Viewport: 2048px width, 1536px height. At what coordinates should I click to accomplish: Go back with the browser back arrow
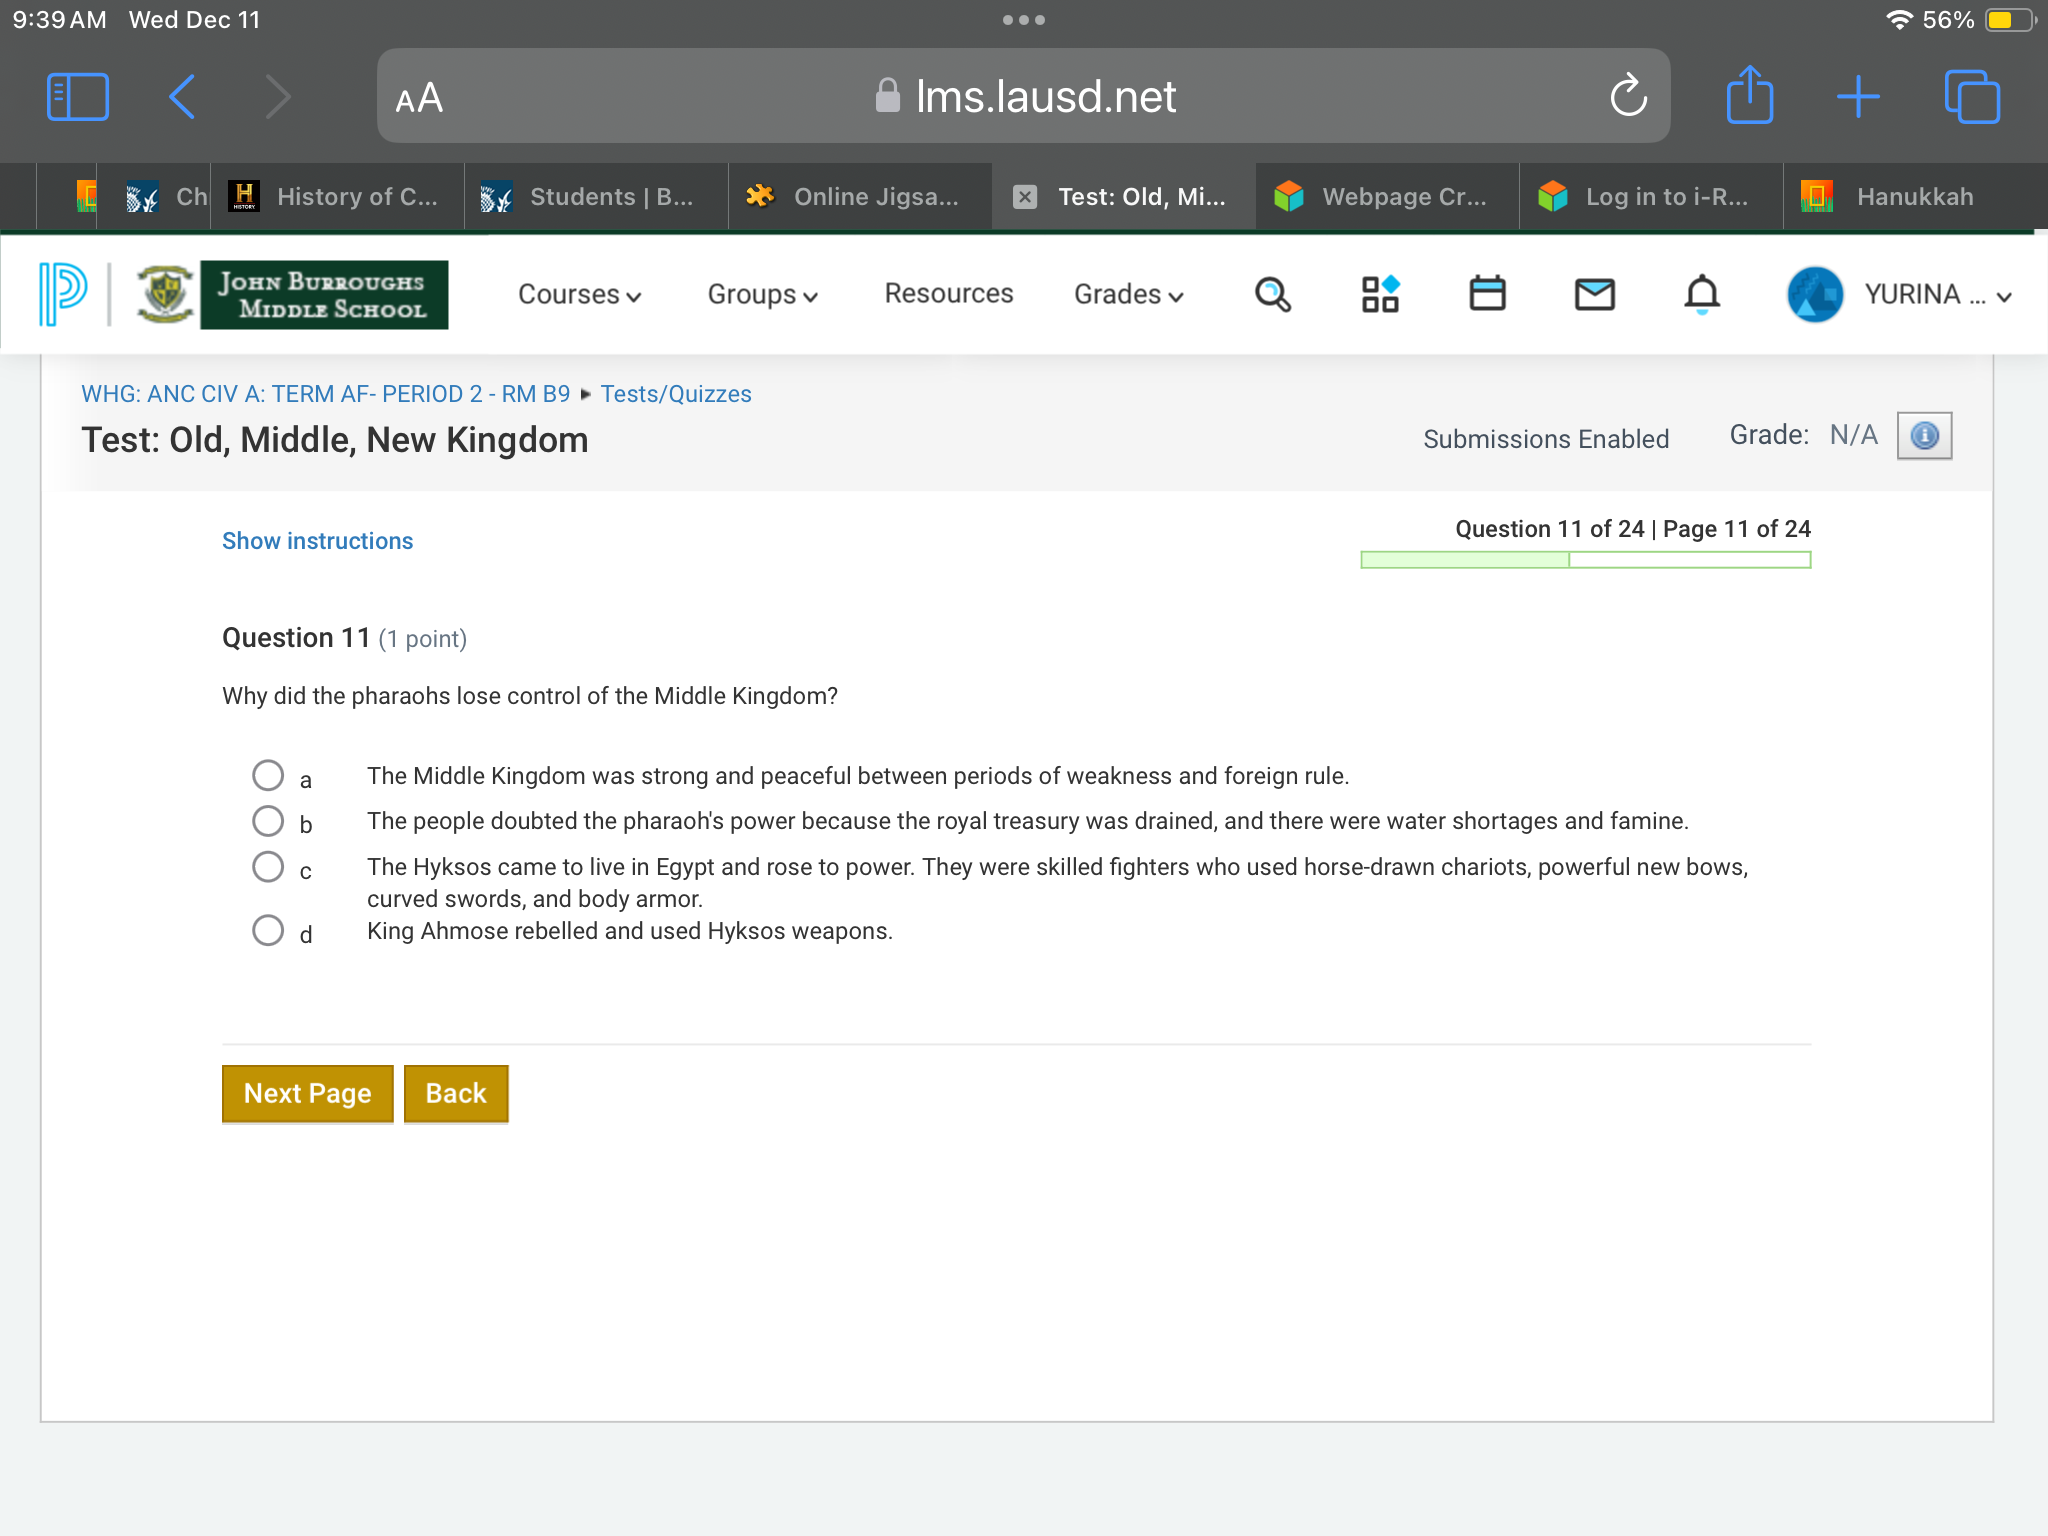coord(182,97)
